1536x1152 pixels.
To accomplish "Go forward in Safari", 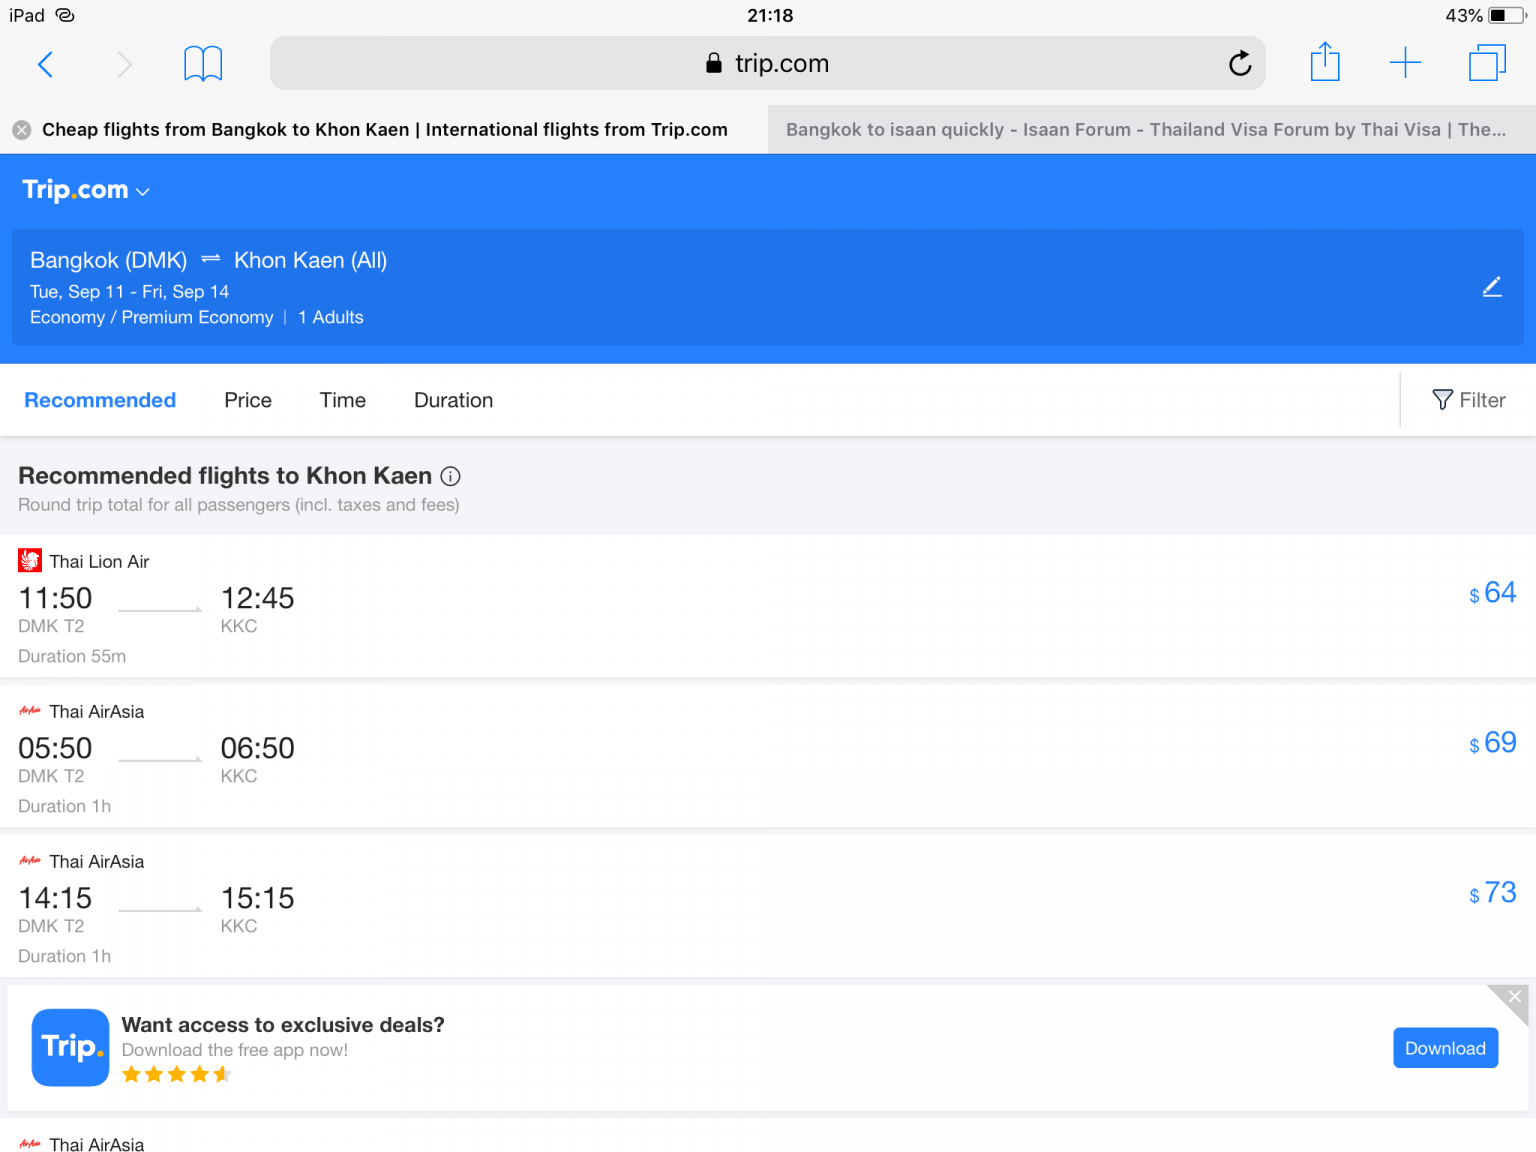I will [124, 64].
